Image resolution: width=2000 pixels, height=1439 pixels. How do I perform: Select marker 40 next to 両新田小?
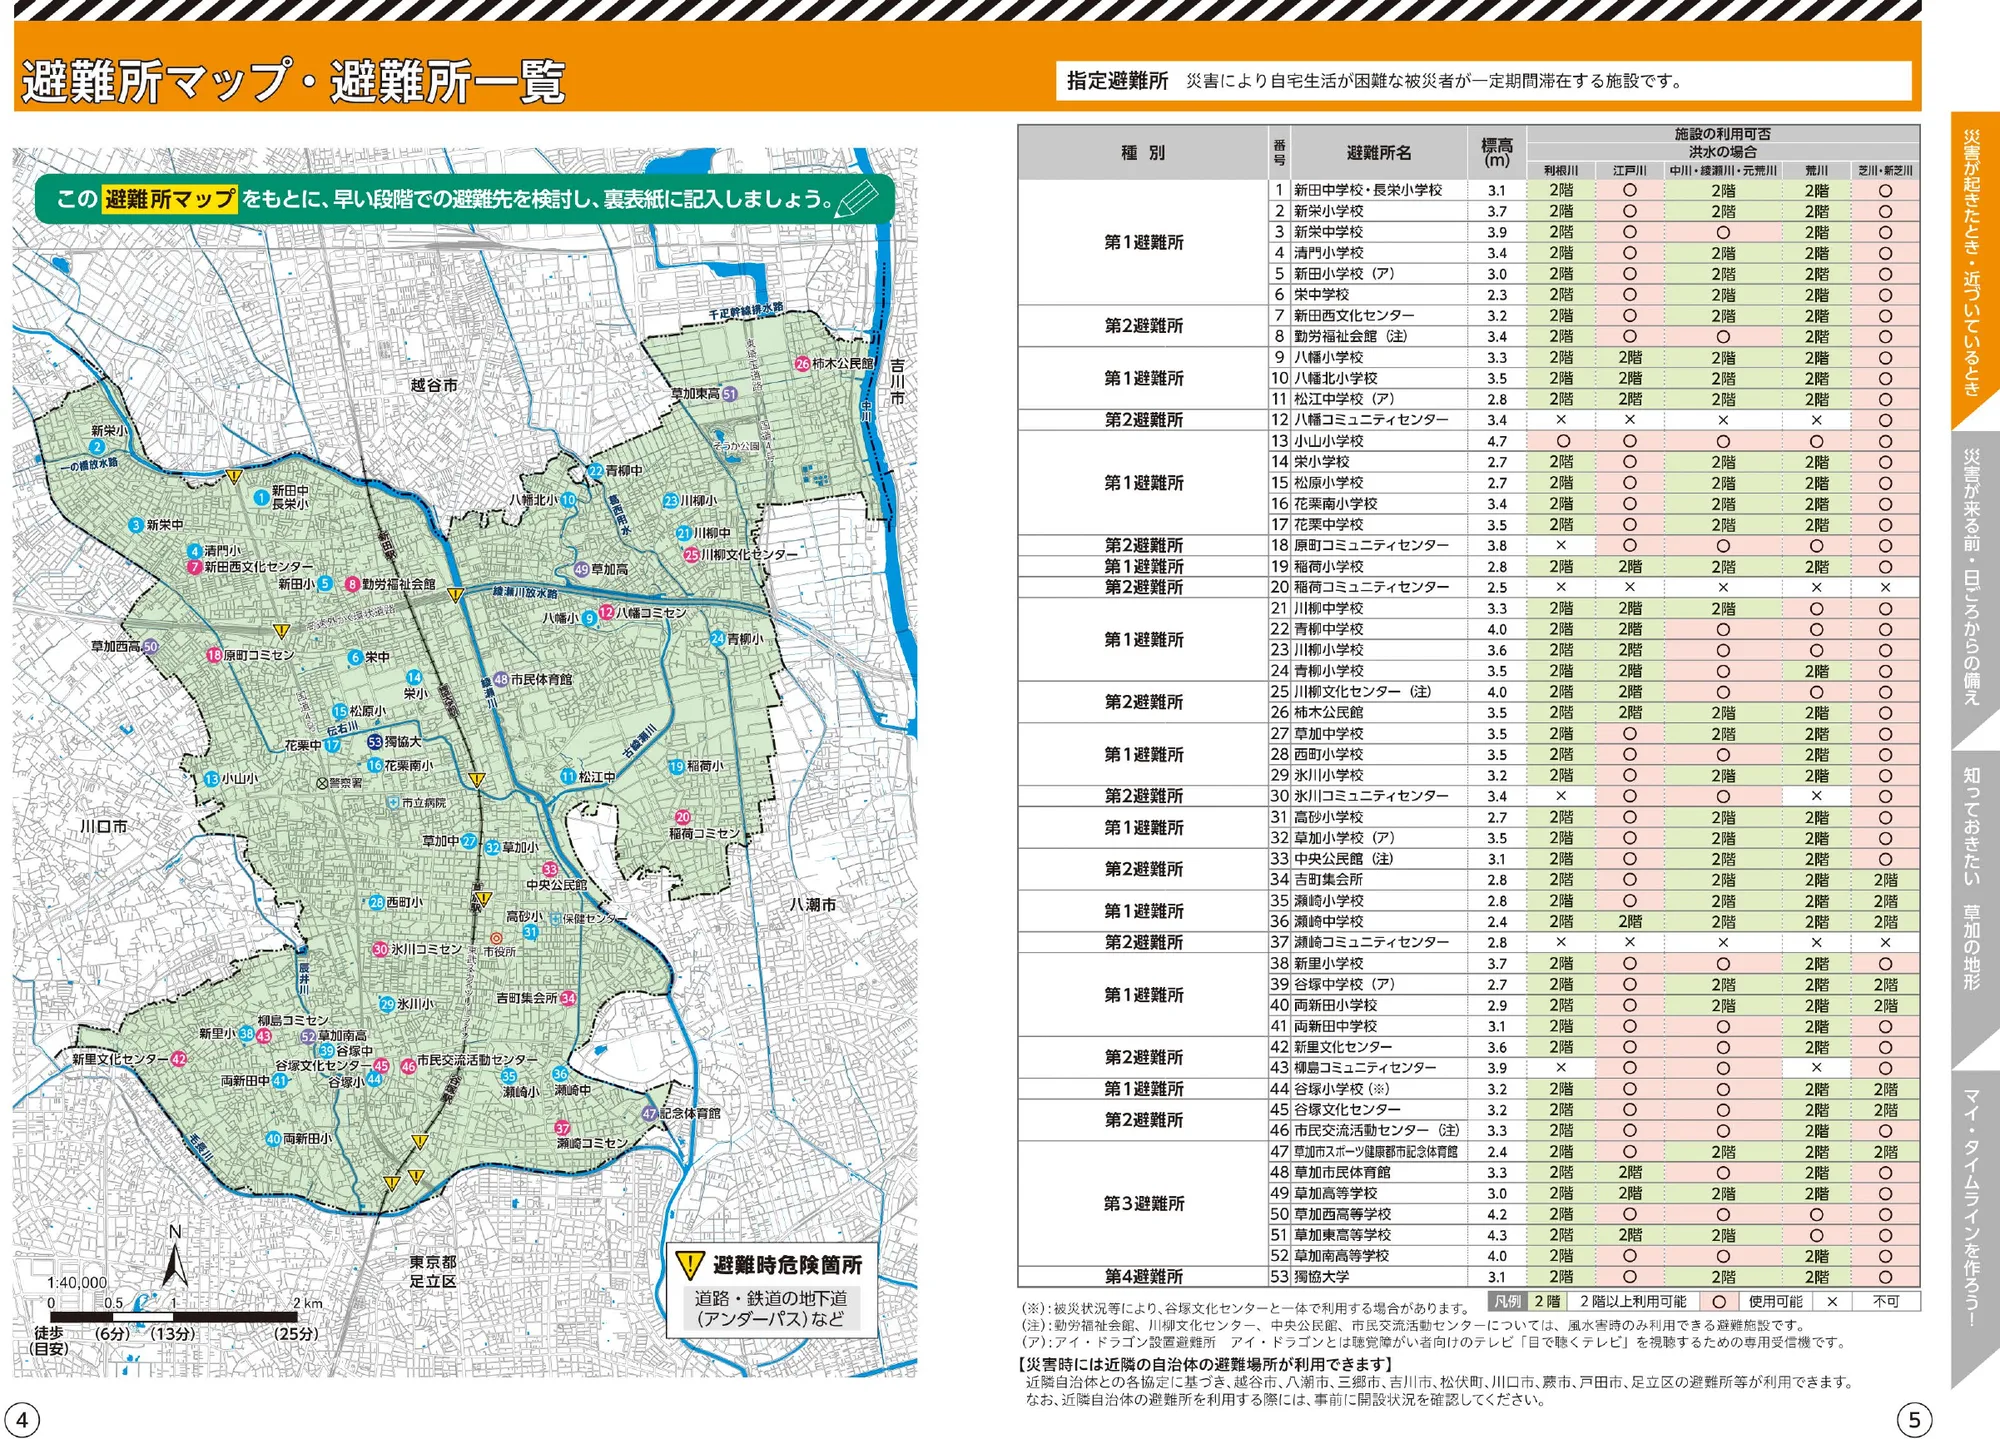coord(273,1139)
